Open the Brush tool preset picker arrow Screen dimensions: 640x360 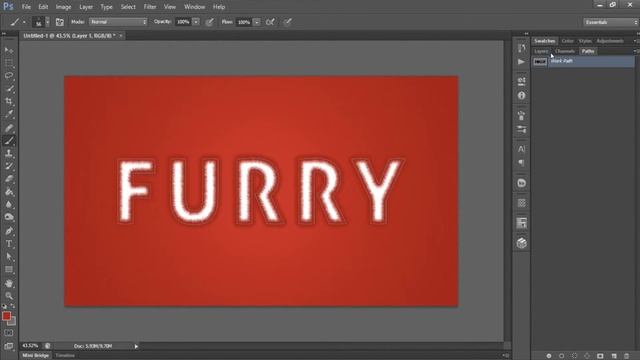coord(24,22)
